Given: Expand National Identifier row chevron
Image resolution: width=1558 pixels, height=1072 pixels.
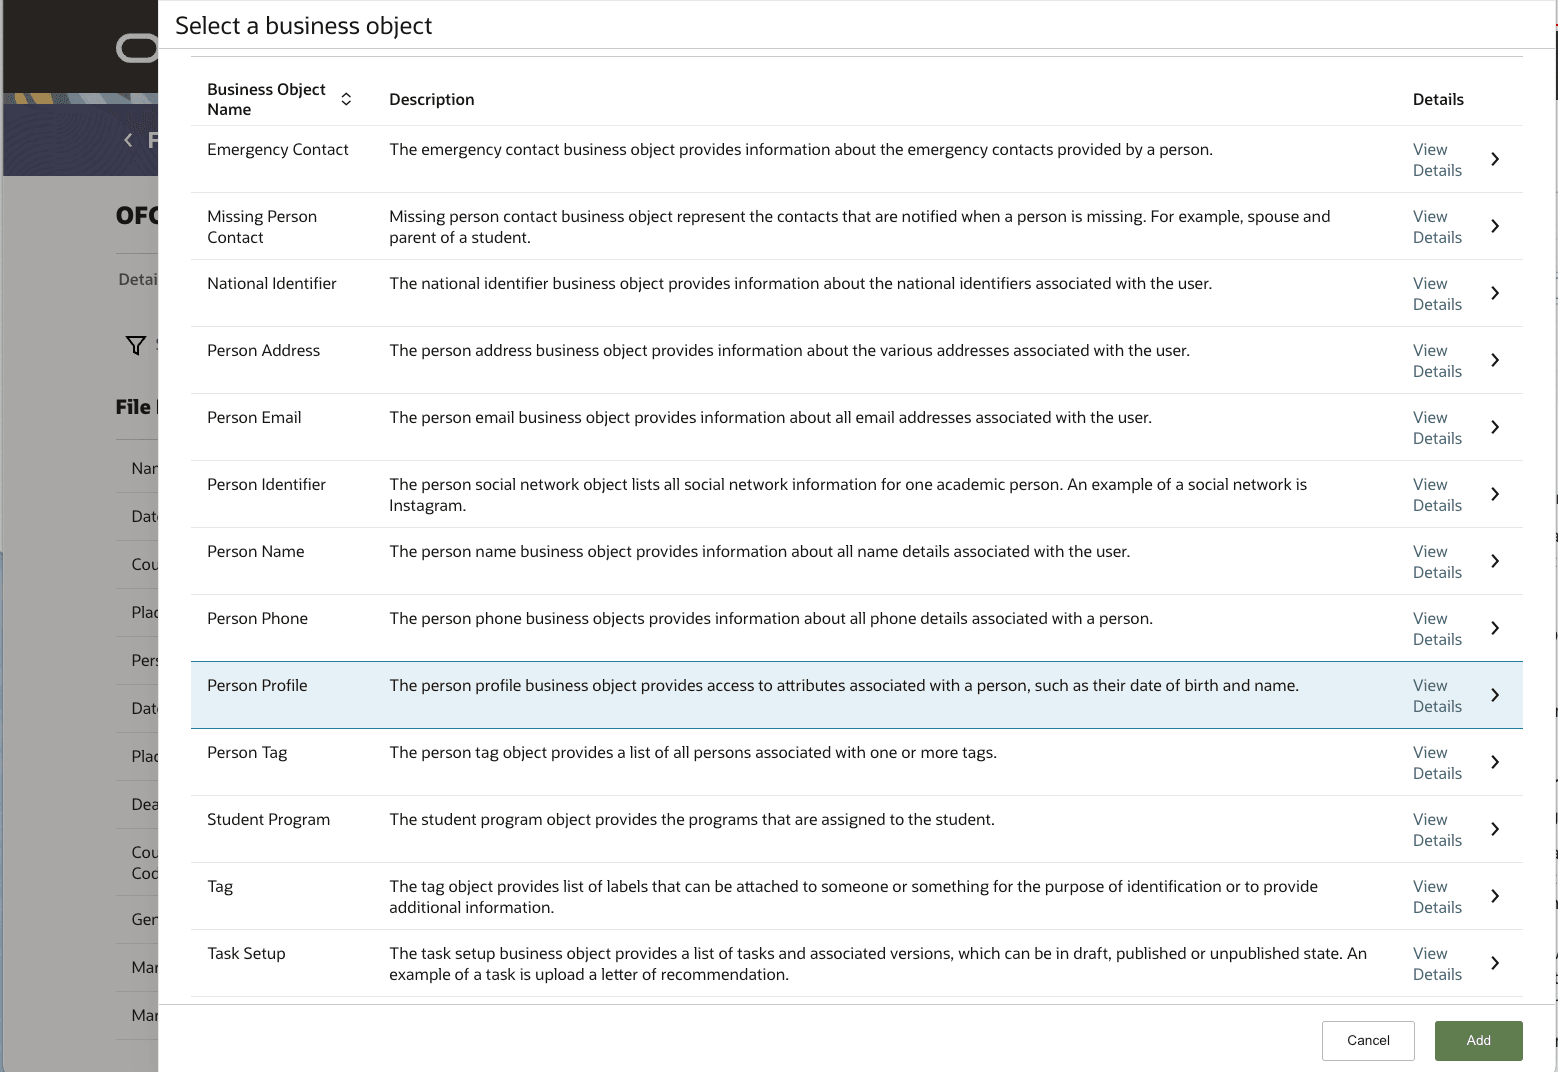Looking at the screenshot, I should click(x=1495, y=293).
